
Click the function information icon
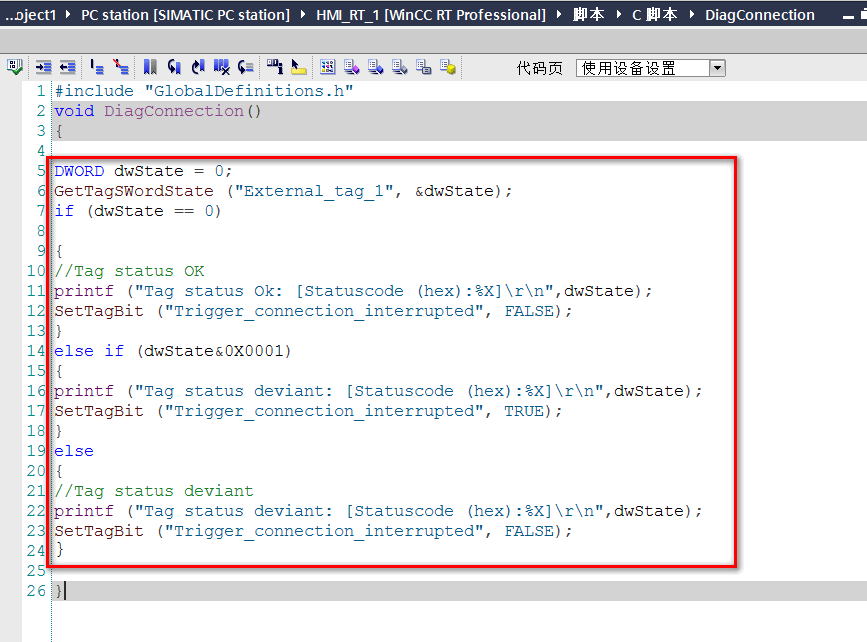275,67
